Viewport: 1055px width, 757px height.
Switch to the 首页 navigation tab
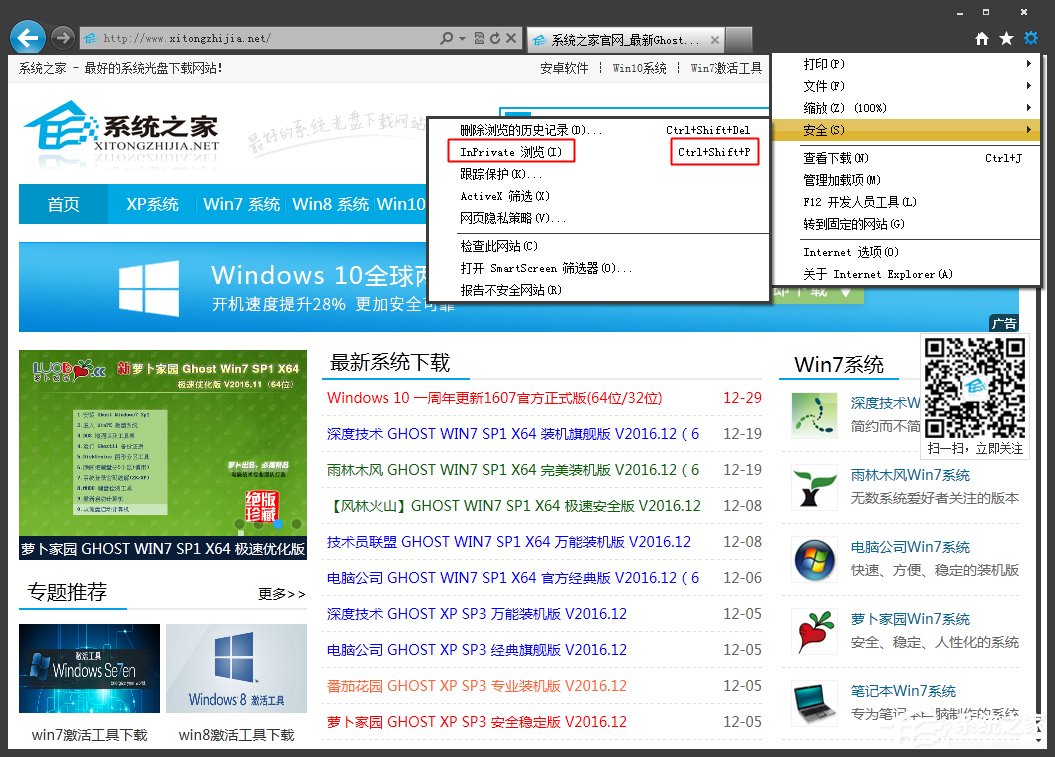(63, 203)
